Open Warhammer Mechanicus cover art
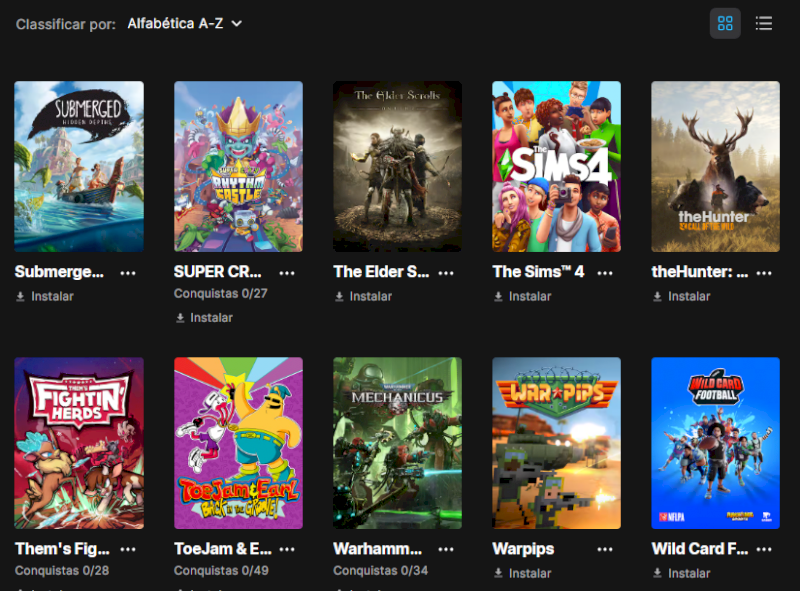 397,443
